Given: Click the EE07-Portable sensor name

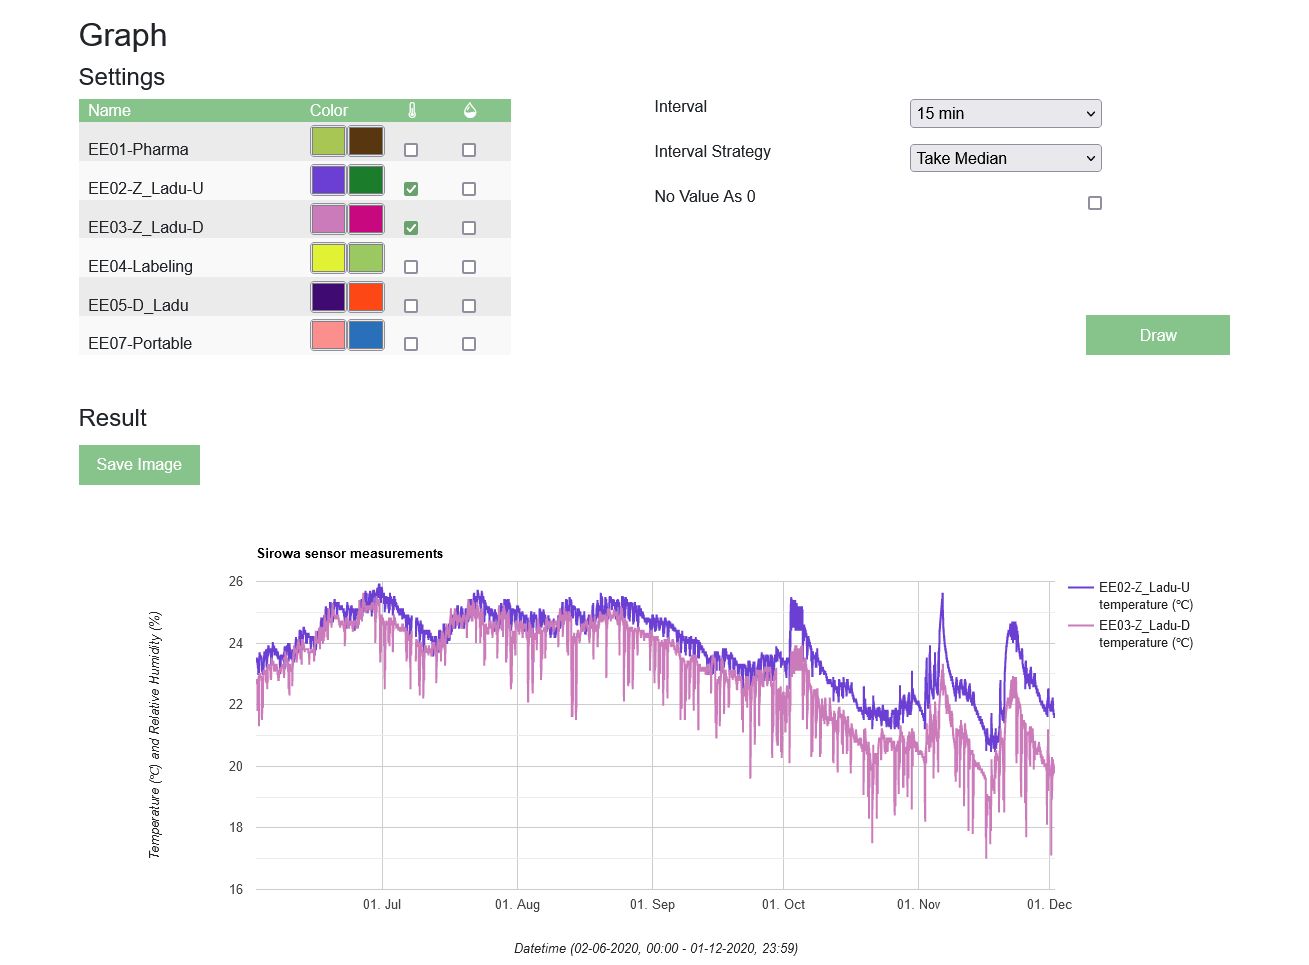Looking at the screenshot, I should [140, 344].
